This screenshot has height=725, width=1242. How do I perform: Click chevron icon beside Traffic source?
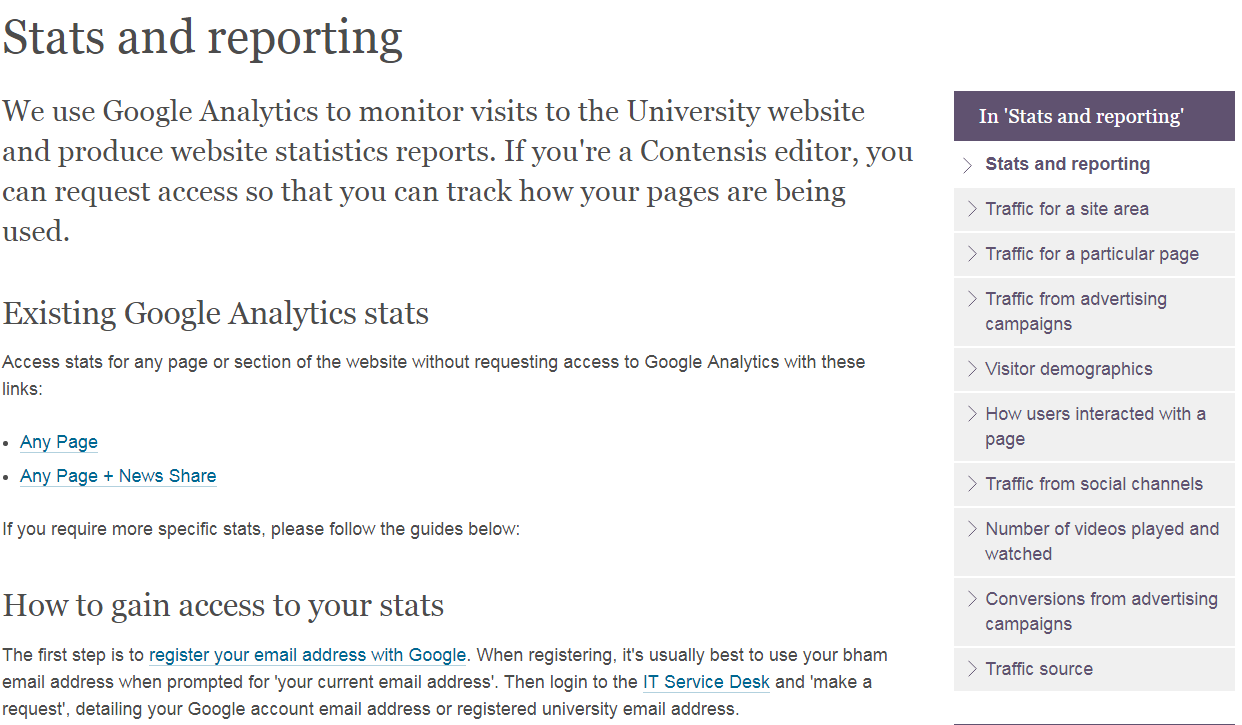(x=971, y=669)
